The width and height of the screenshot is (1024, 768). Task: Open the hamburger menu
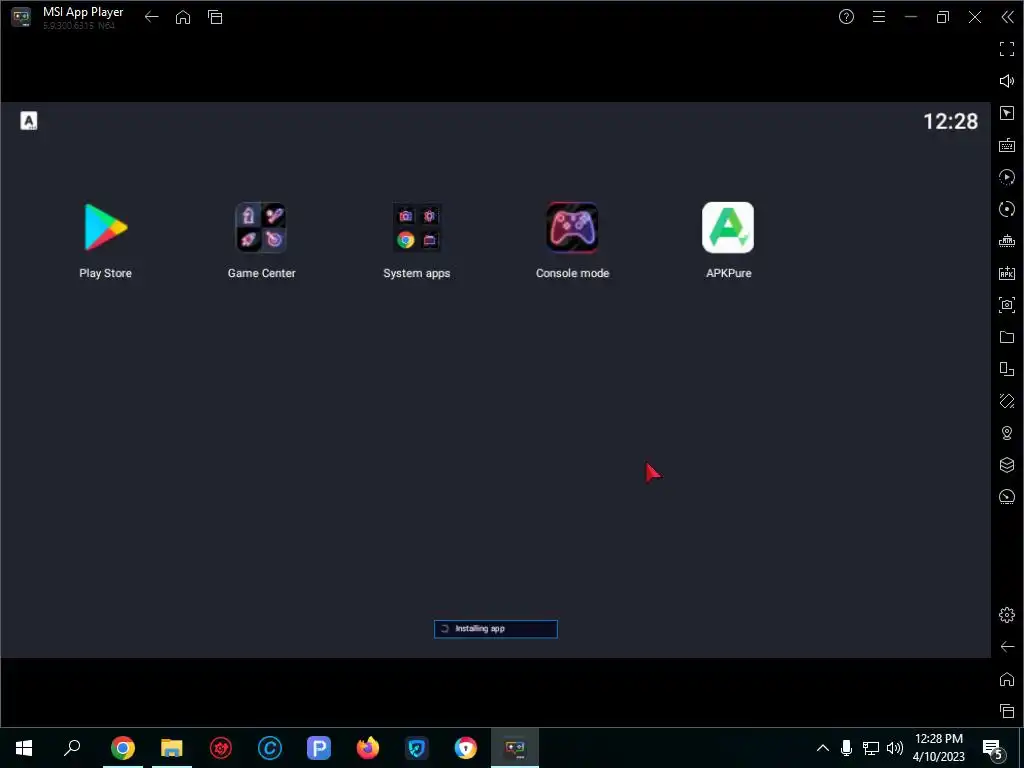point(879,17)
